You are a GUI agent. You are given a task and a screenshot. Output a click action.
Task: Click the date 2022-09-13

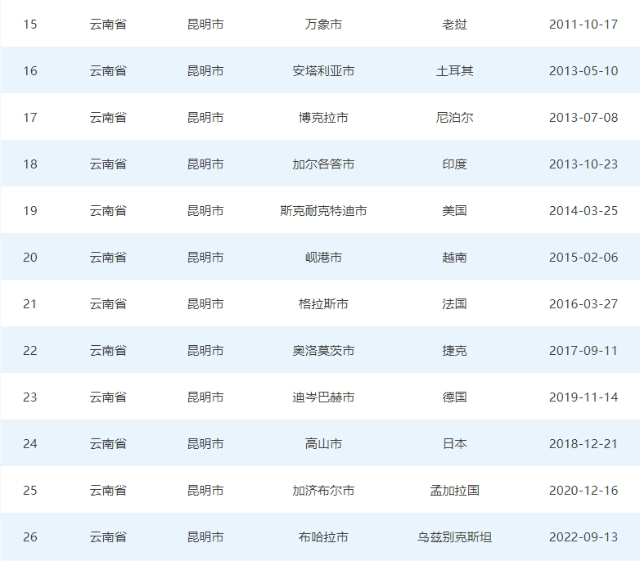(583, 538)
